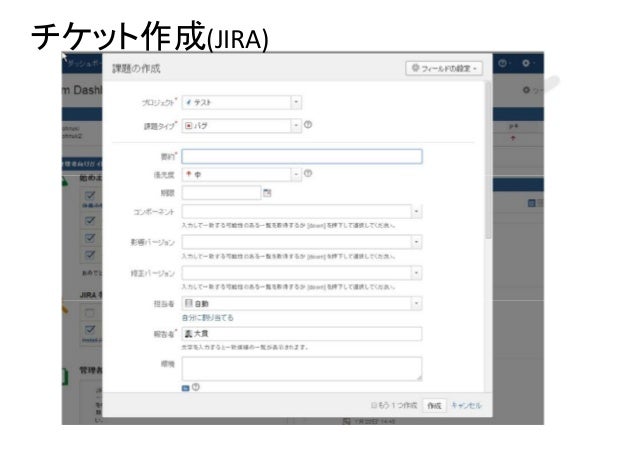638x451 pixels.
Task: Click the help icon in top navigation bar
Action: pyautogui.click(x=503, y=63)
